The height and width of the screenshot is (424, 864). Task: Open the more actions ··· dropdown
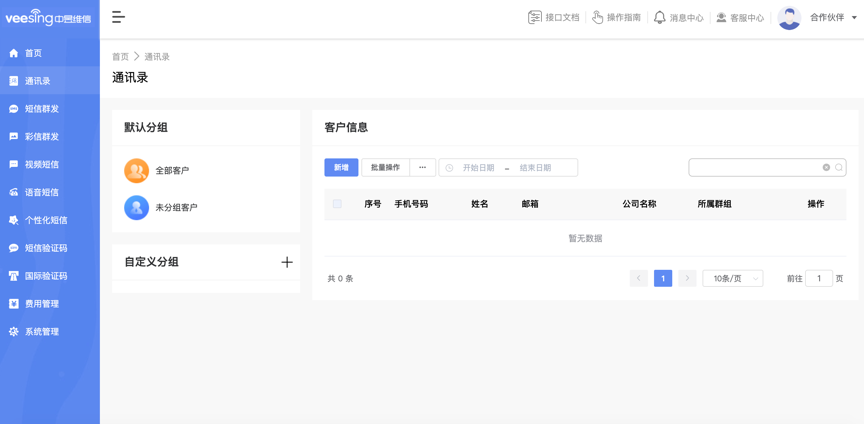423,168
